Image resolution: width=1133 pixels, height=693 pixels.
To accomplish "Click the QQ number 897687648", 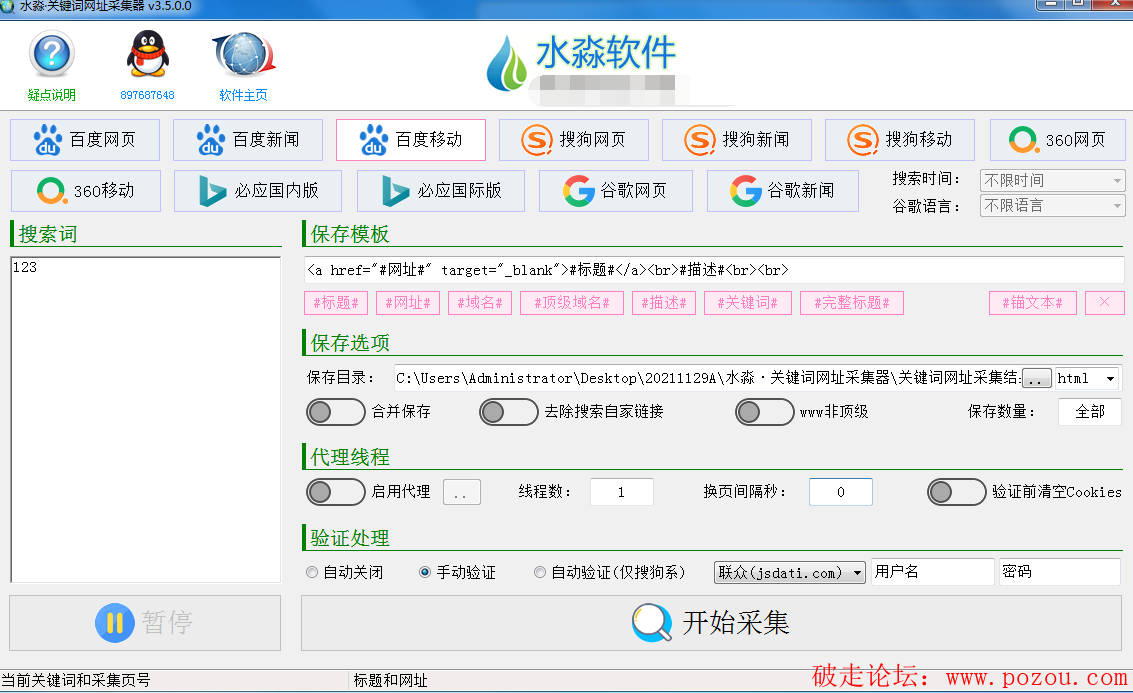I will tap(147, 95).
